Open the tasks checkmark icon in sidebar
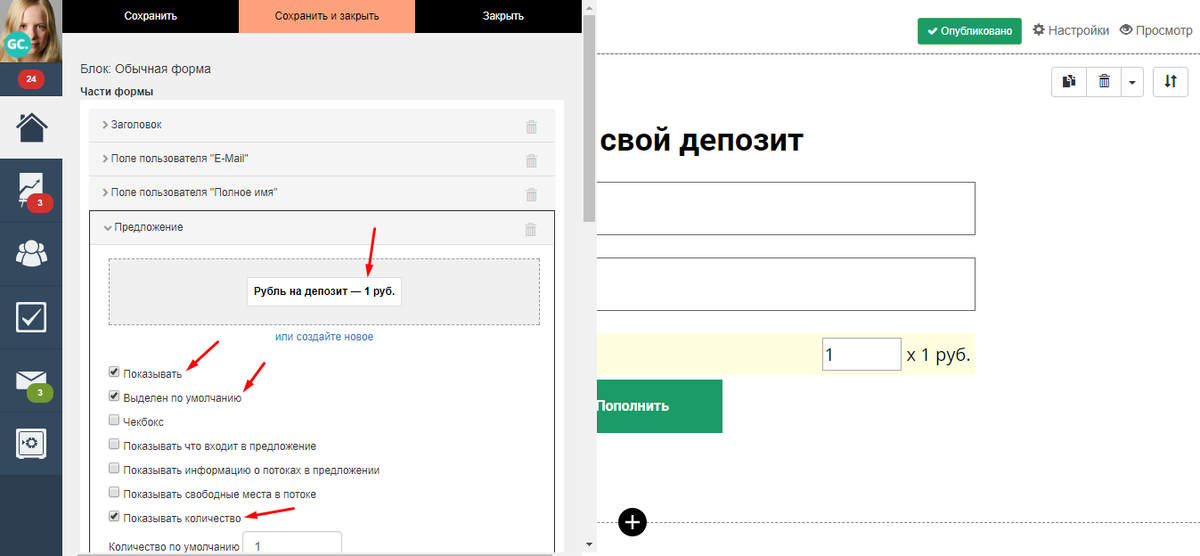1200x556 pixels. point(31,316)
